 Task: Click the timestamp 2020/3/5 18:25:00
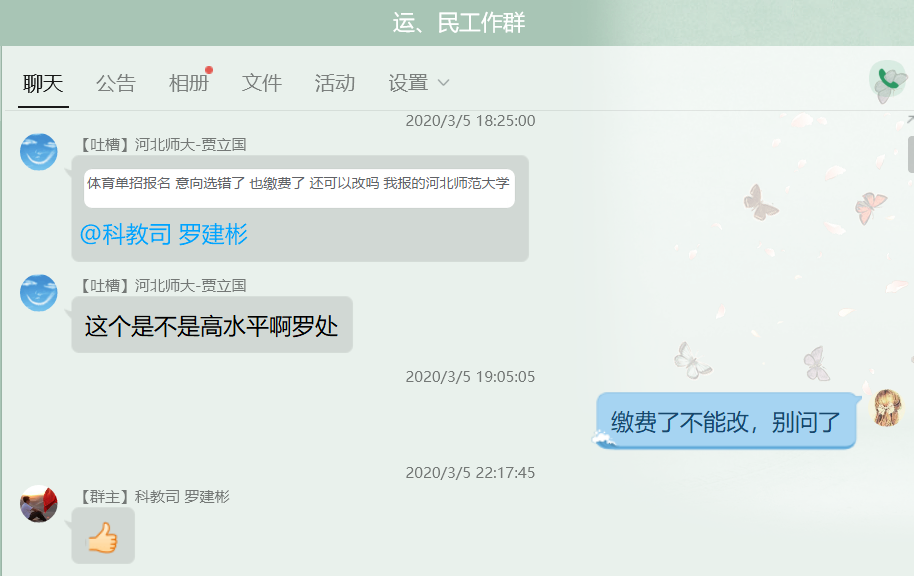(x=469, y=118)
